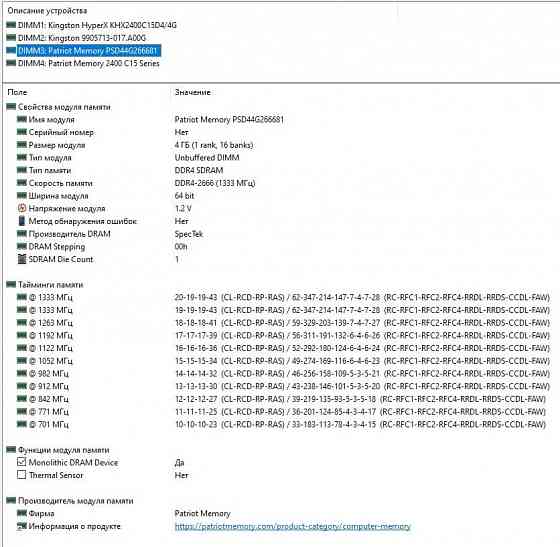Image resolution: width=560 pixels, height=547 pixels.
Task: Toggle the Thermal Sensor checkbox
Action: point(21,475)
